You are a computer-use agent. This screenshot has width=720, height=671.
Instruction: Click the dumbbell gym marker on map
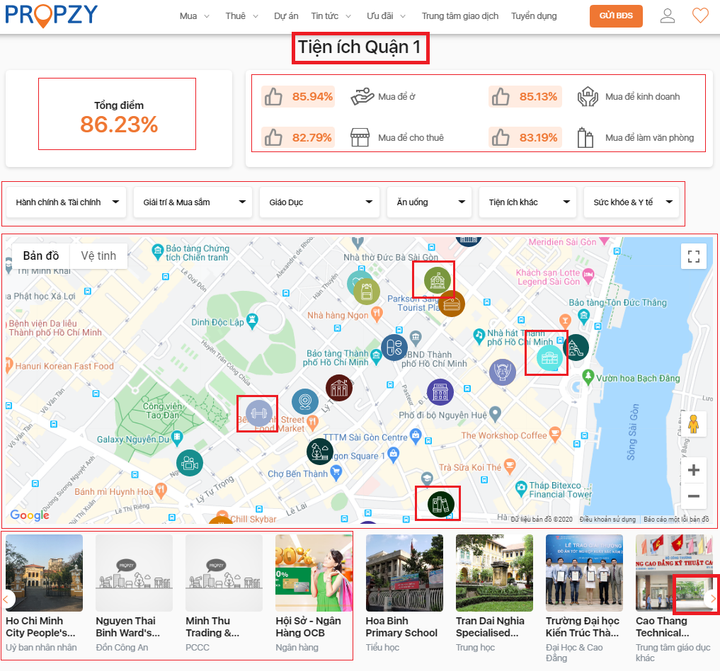pos(258,411)
